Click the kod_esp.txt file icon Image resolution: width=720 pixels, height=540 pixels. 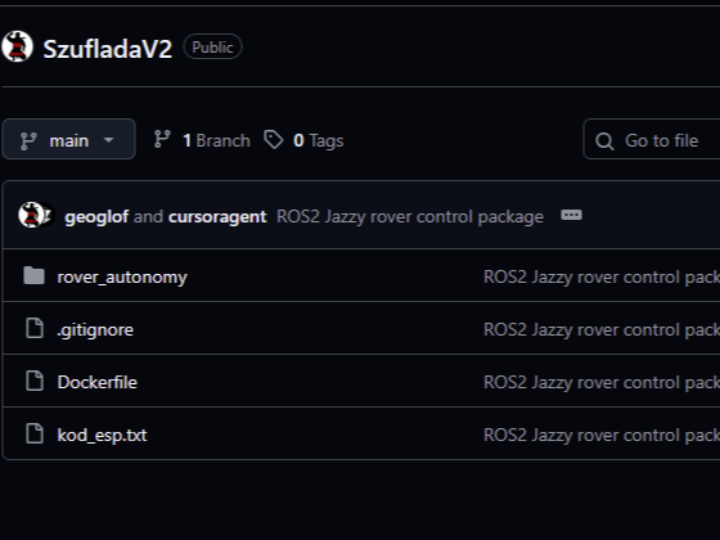[34, 434]
